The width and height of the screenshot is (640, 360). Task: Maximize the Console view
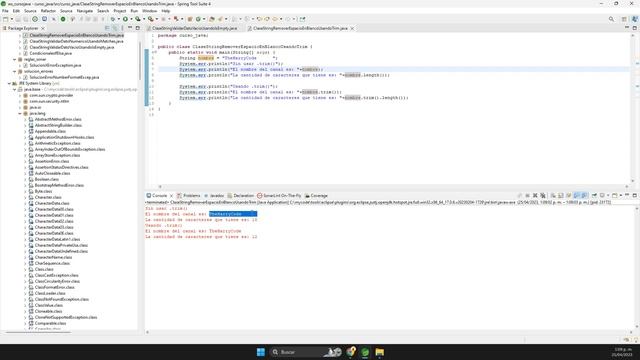635,196
